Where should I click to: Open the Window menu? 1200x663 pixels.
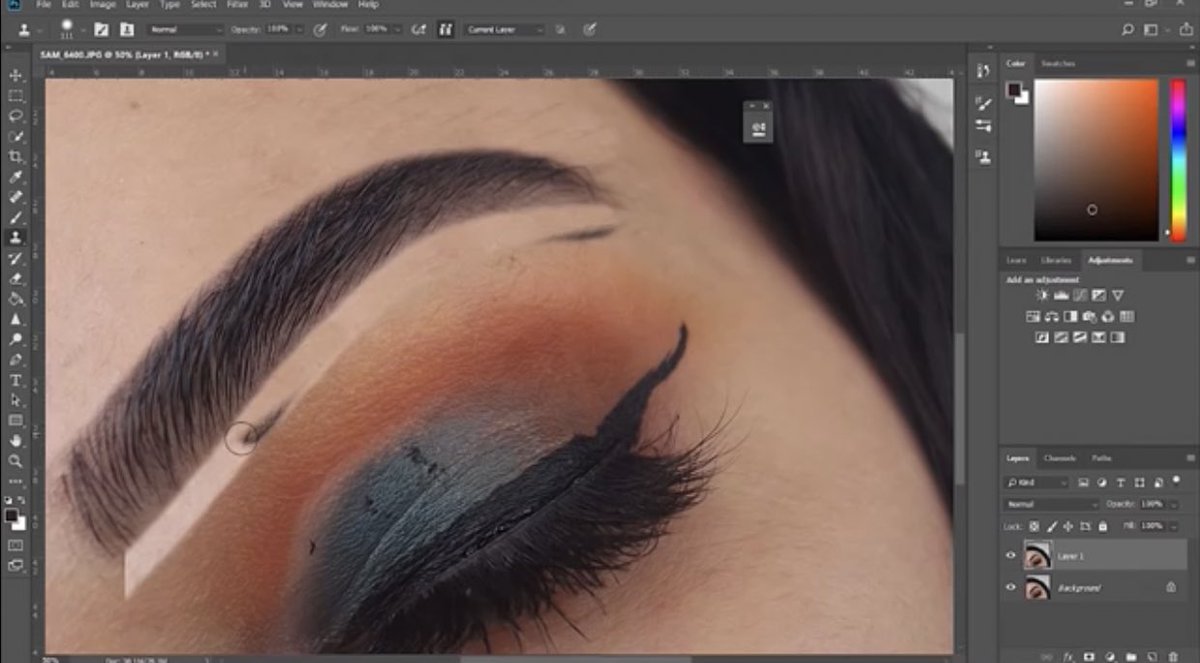[330, 5]
